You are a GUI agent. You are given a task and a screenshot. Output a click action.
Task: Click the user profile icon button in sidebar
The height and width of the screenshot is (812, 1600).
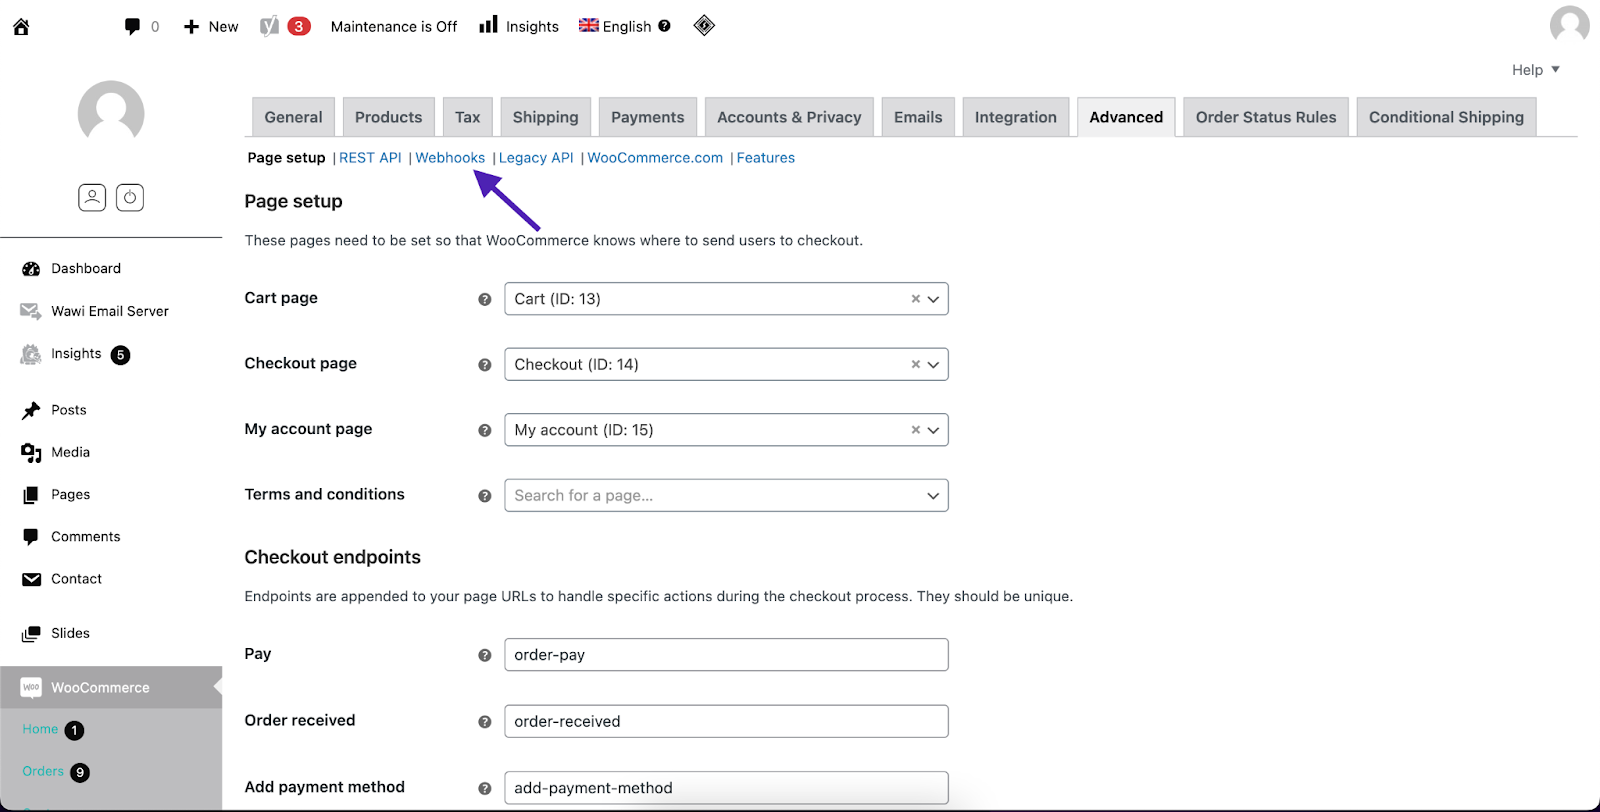click(92, 197)
